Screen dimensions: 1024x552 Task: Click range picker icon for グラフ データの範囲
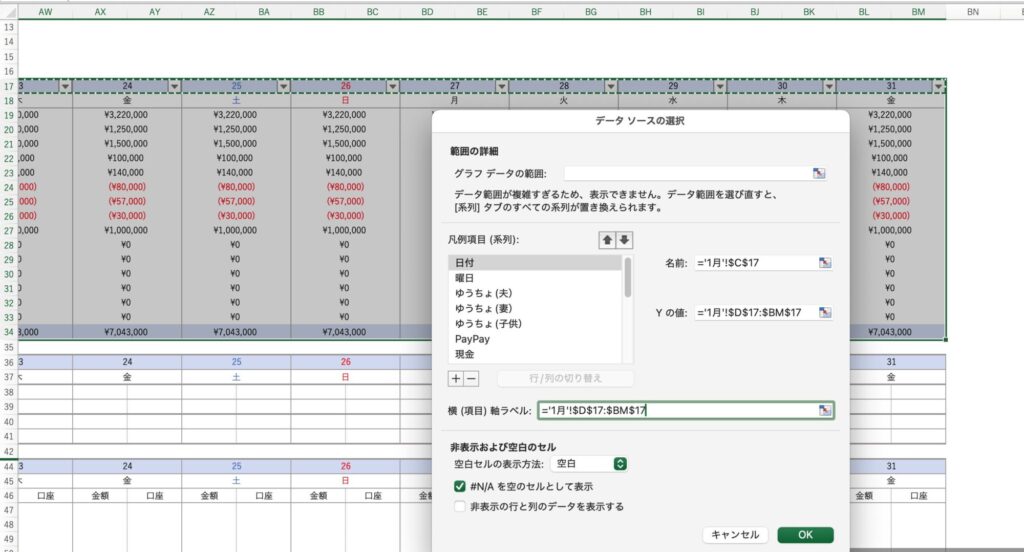[819, 173]
